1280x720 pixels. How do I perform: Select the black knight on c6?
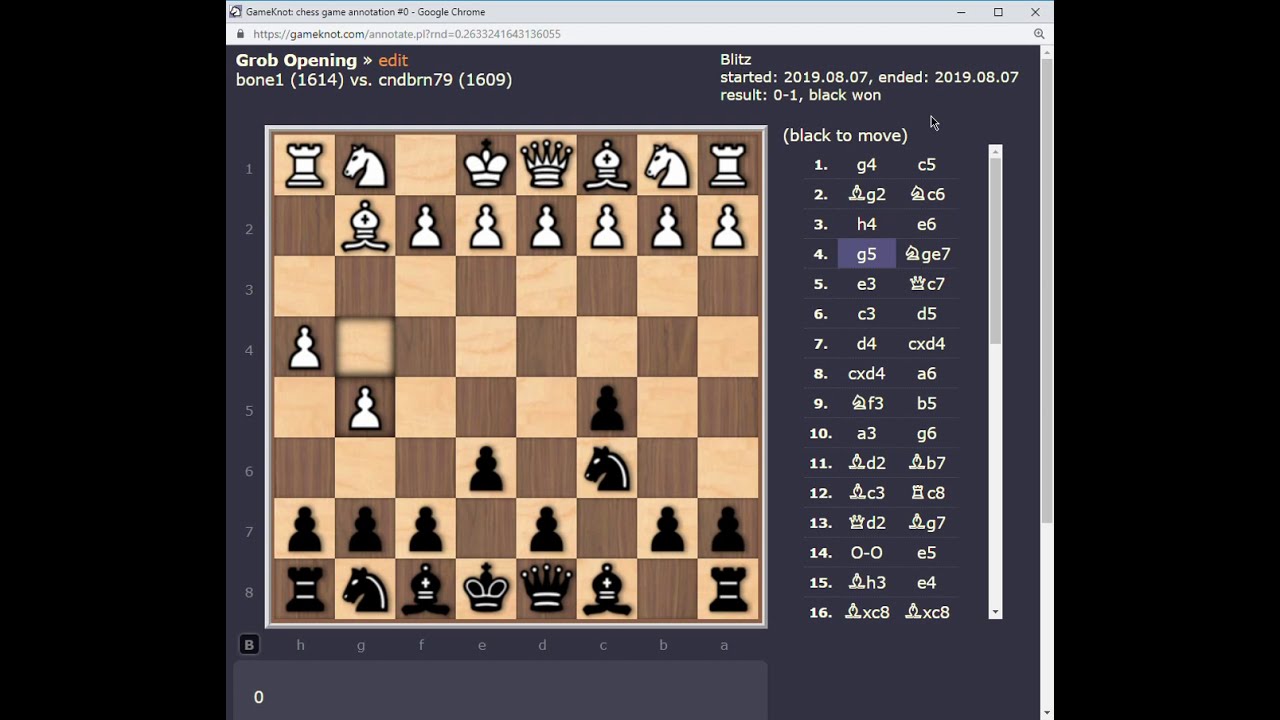tap(607, 468)
